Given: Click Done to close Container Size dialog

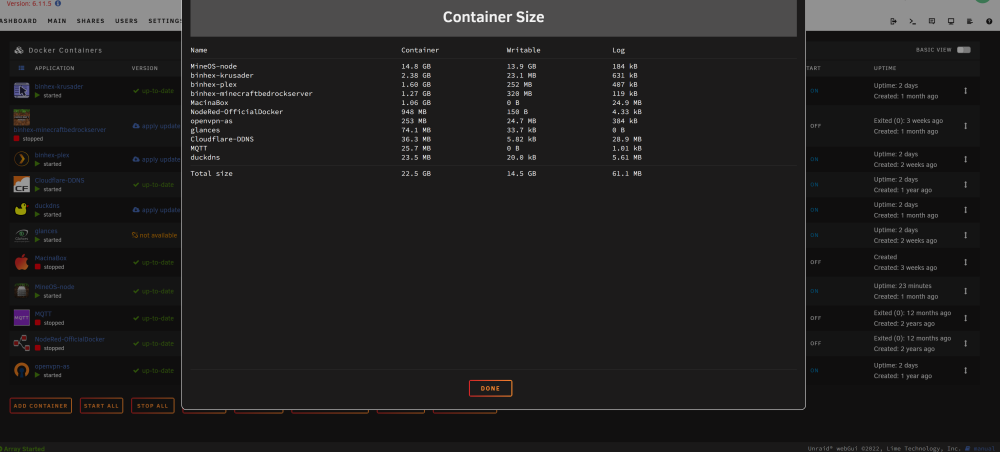Looking at the screenshot, I should click(x=490, y=388).
